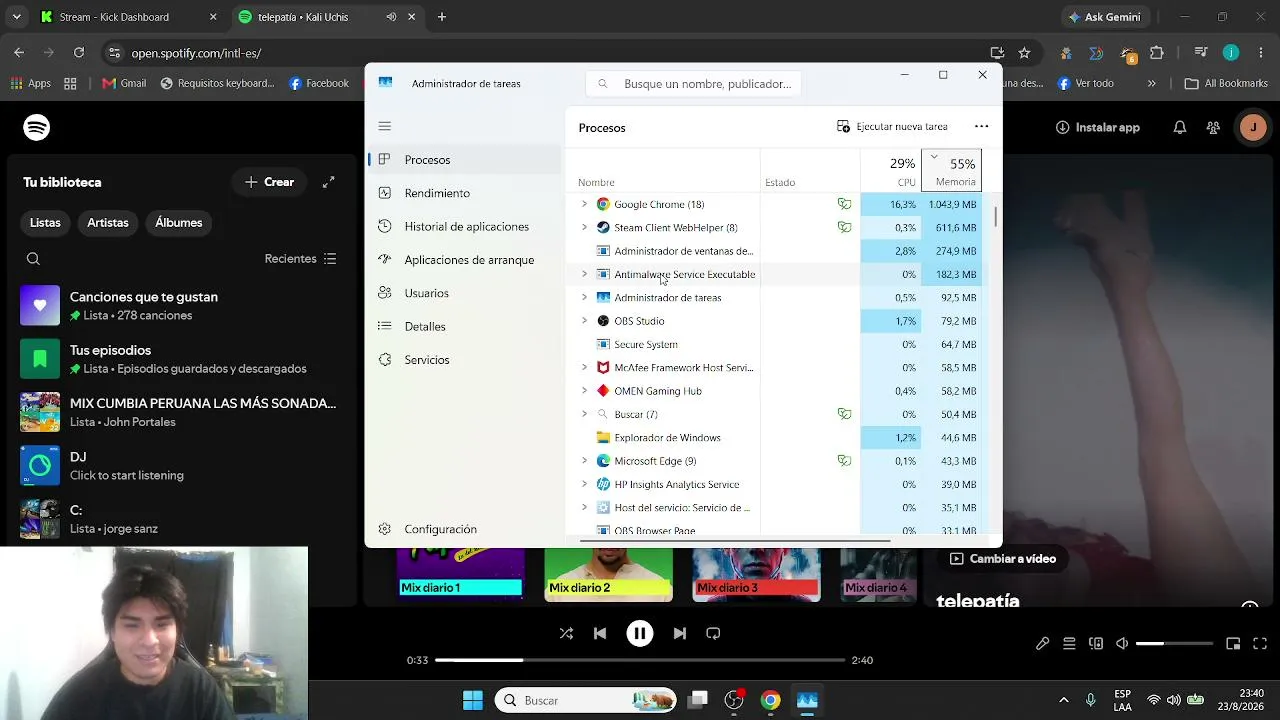Viewport: 1280px width, 720px height.
Task: Pause the playing song in Spotify
Action: pos(640,633)
